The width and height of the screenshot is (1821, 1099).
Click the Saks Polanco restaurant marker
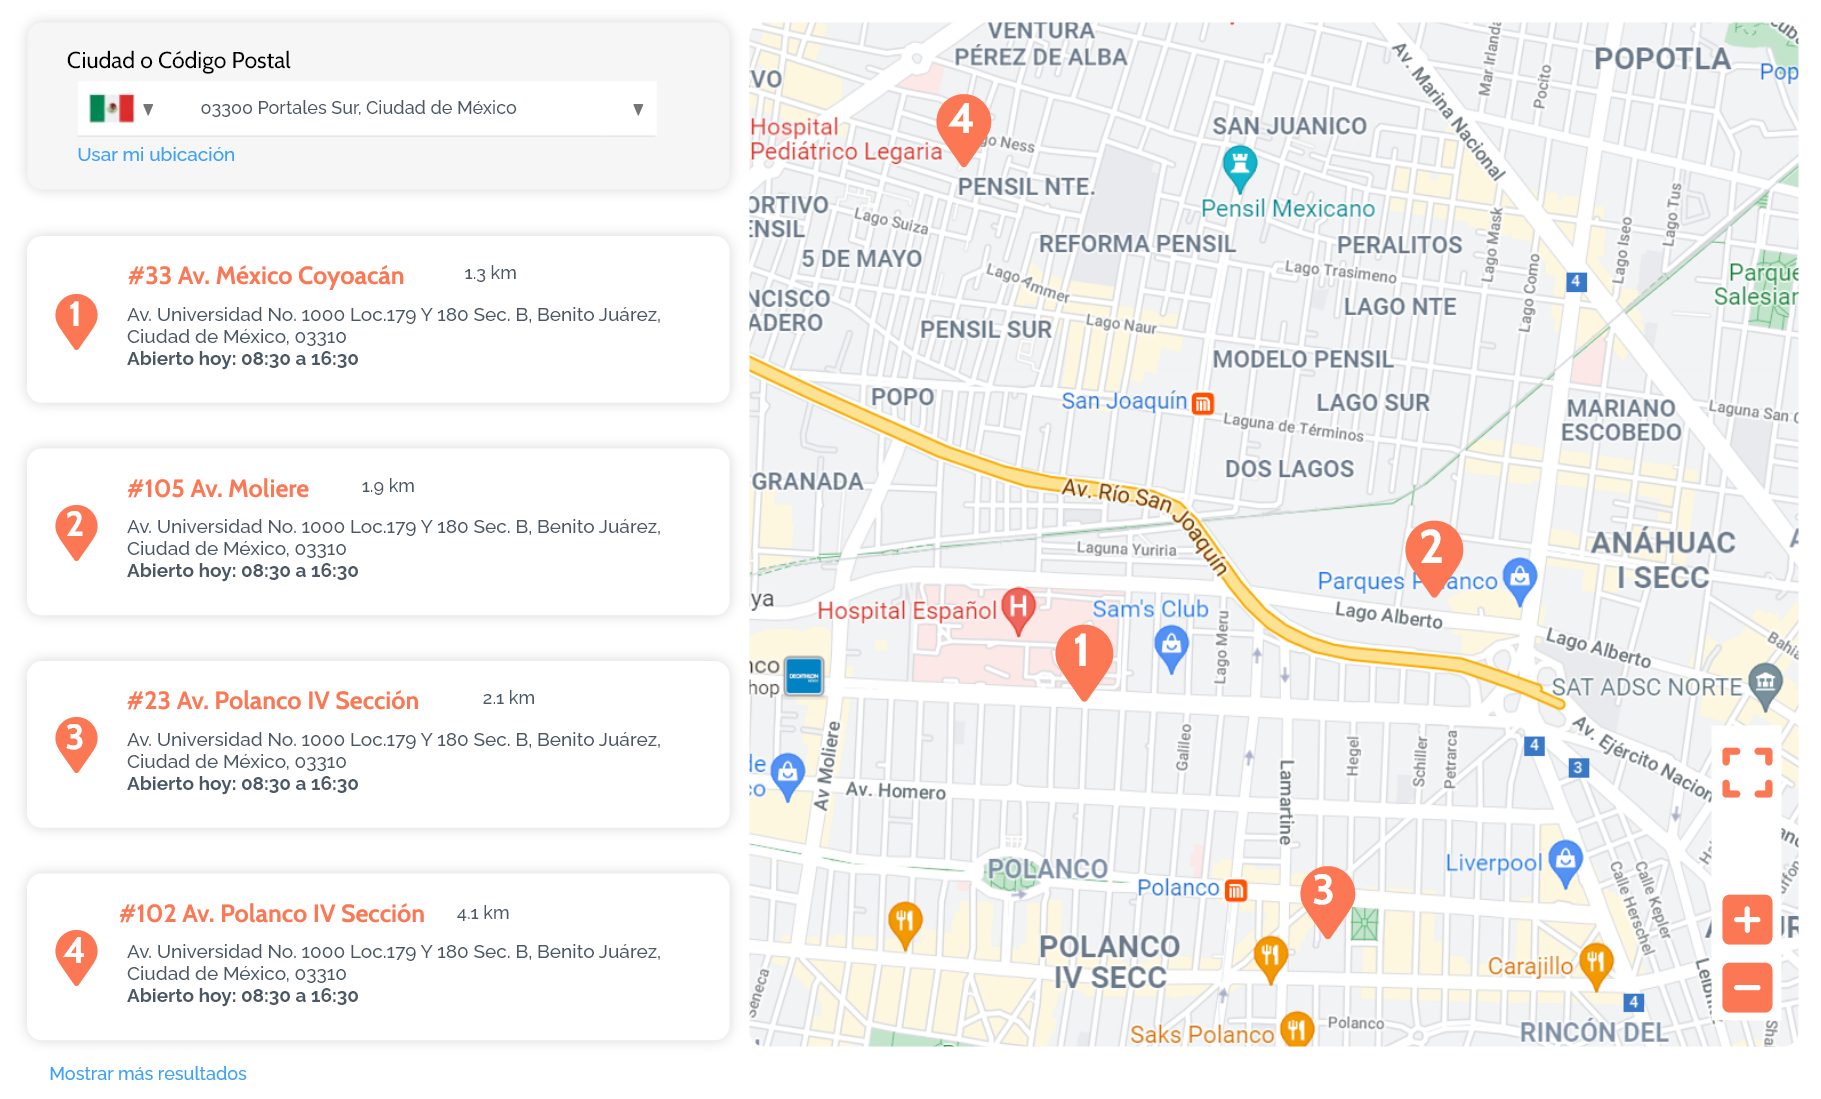[1296, 1029]
